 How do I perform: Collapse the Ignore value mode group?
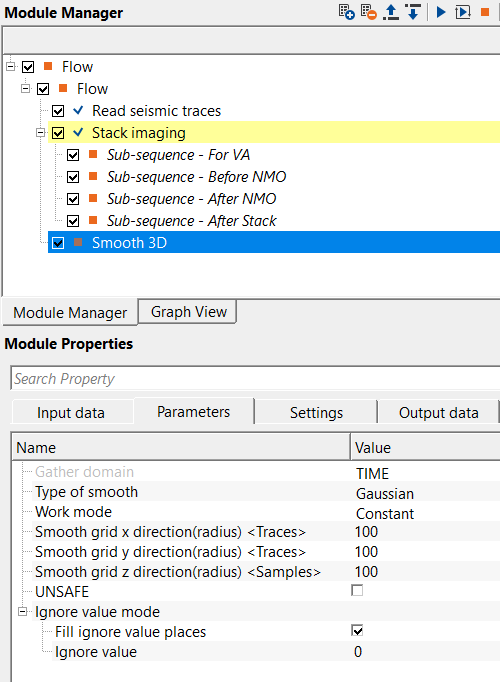point(22,612)
